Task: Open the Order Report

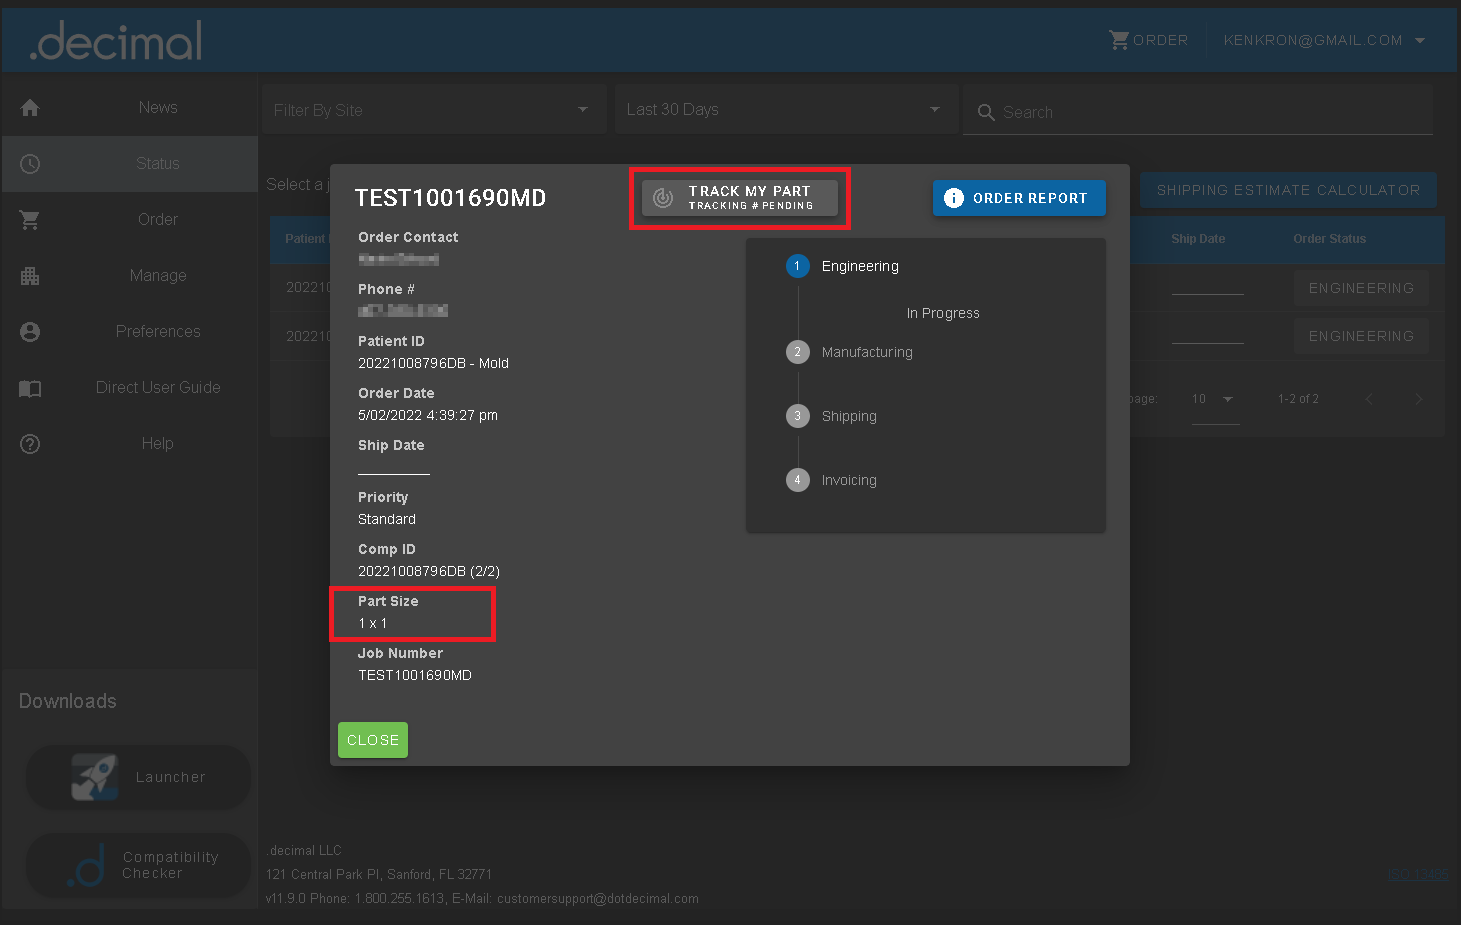Action: tap(1019, 198)
